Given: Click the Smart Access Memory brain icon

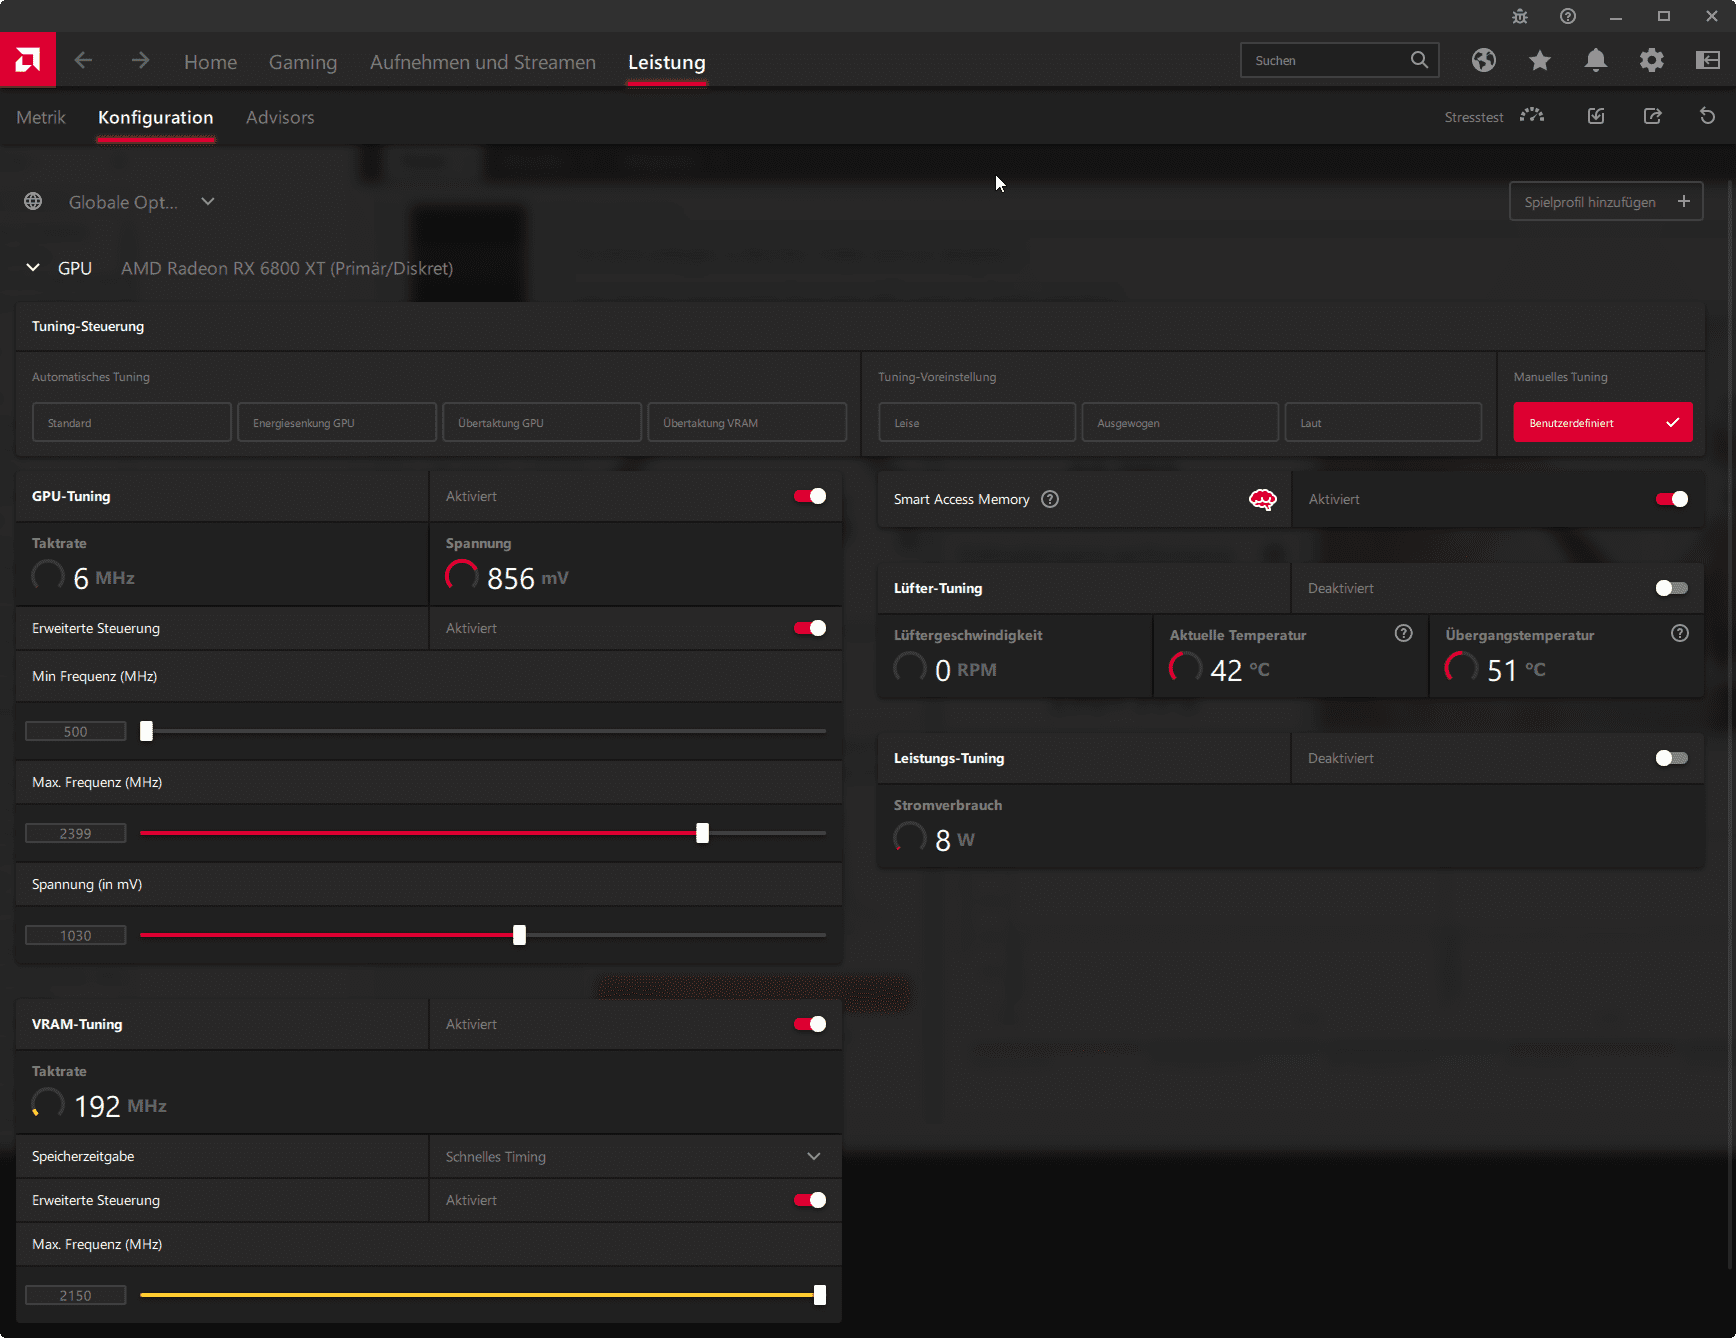Looking at the screenshot, I should coord(1263,499).
